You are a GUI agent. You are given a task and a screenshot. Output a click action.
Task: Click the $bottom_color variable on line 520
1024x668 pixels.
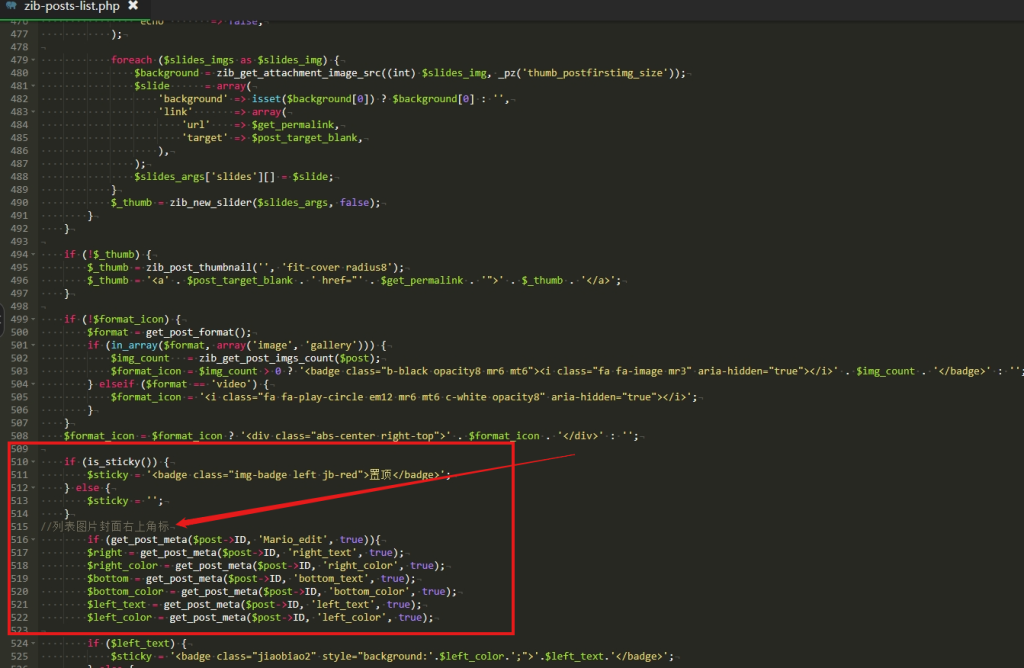125,592
